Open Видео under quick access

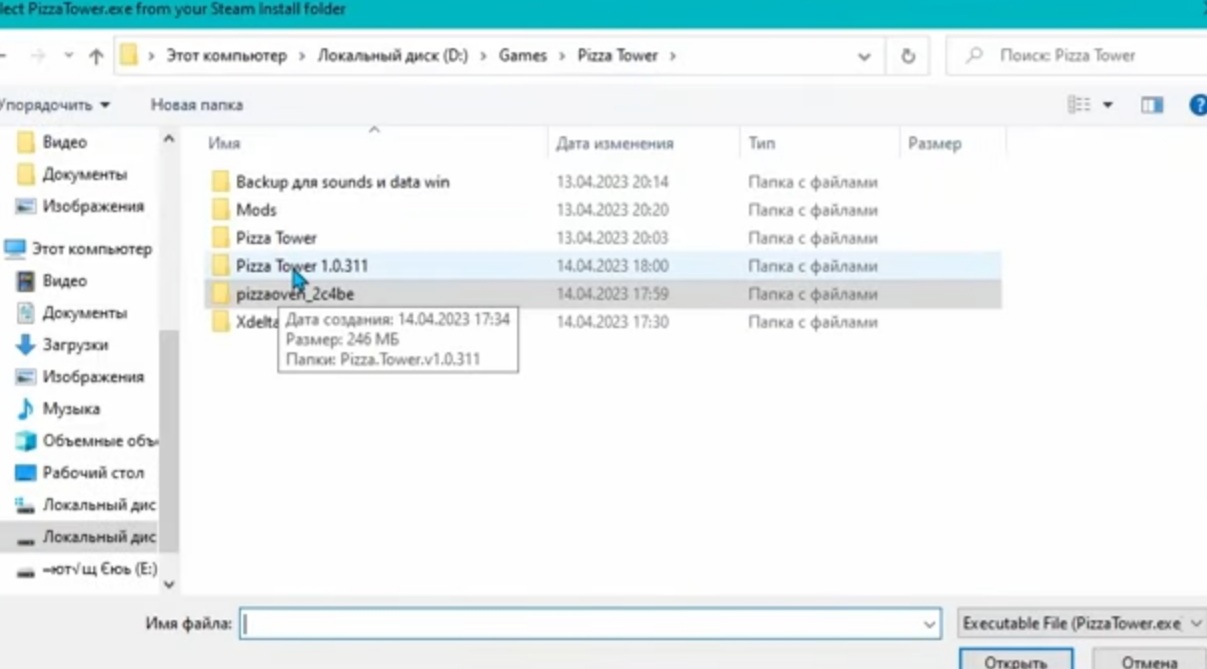click(x=64, y=142)
